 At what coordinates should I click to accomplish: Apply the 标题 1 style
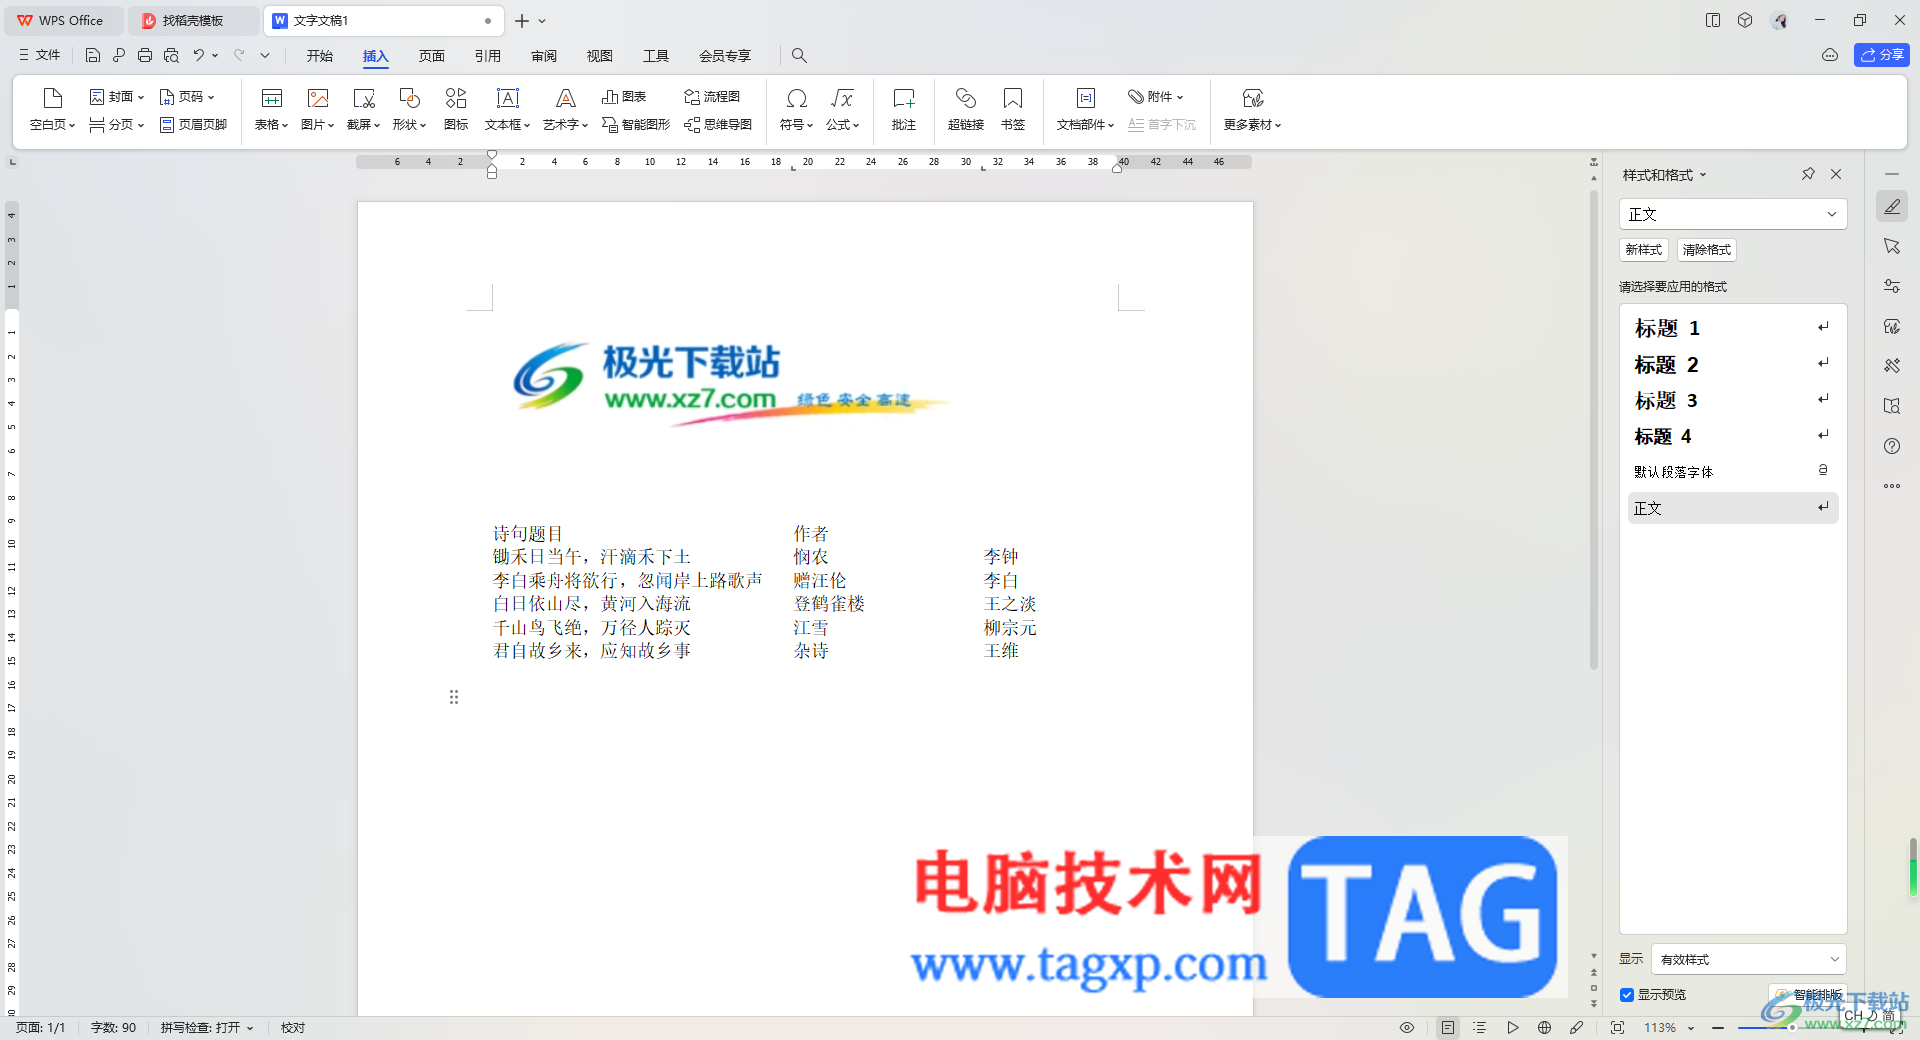tap(1732, 328)
